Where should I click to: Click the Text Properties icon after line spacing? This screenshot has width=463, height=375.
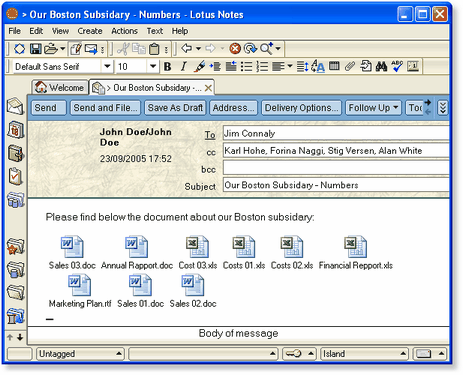[318, 66]
